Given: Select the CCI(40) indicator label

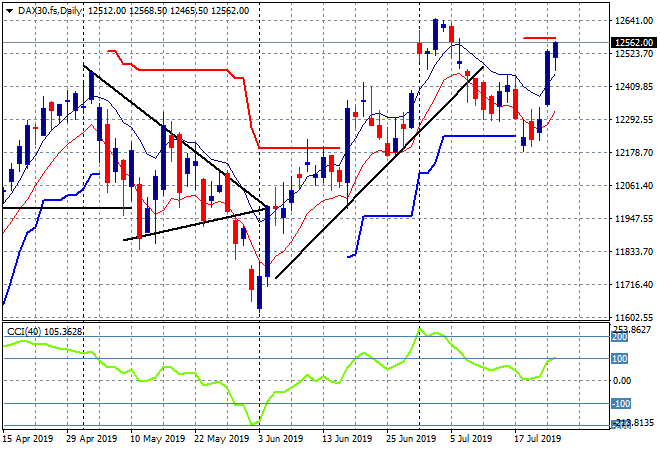Looking at the screenshot, I should [24, 332].
